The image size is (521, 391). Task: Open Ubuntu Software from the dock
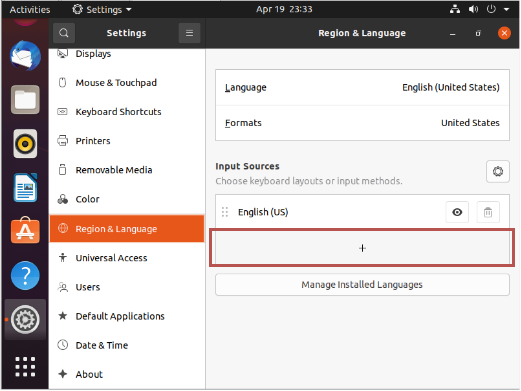pos(25,230)
